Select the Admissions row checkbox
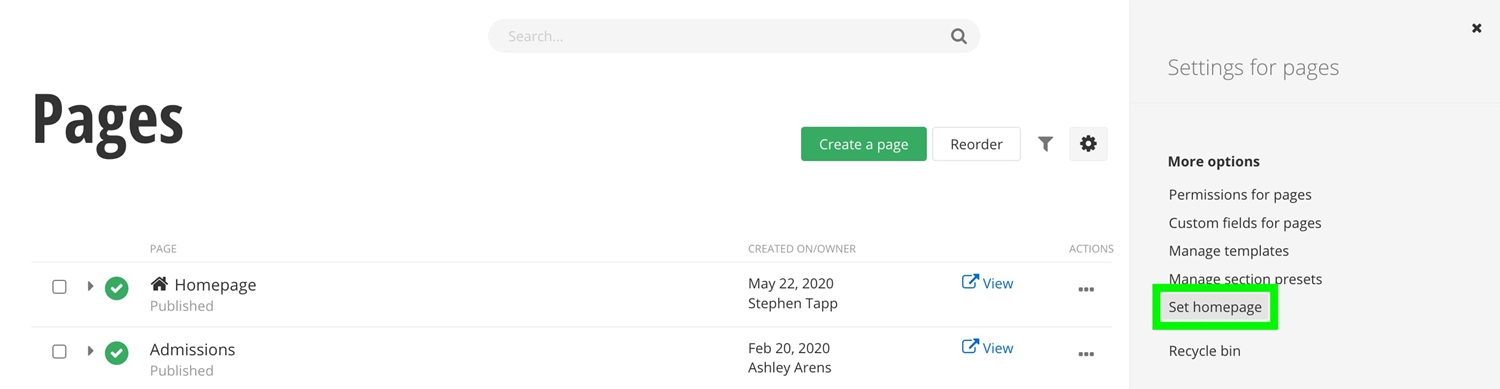Screen dimensions: 1500x389 point(59,352)
